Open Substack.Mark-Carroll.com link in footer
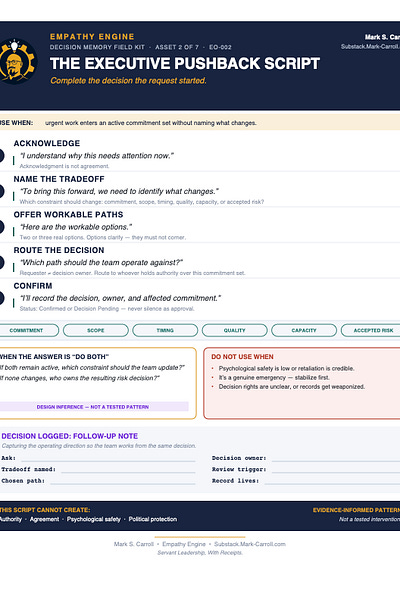Screen dimensions: 400x600 tap(250, 544)
